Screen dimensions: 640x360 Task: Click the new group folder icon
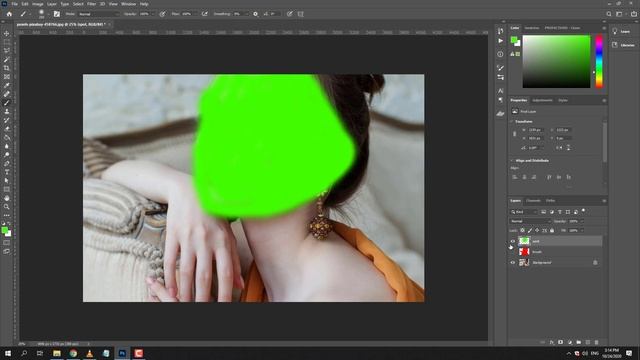pos(579,342)
